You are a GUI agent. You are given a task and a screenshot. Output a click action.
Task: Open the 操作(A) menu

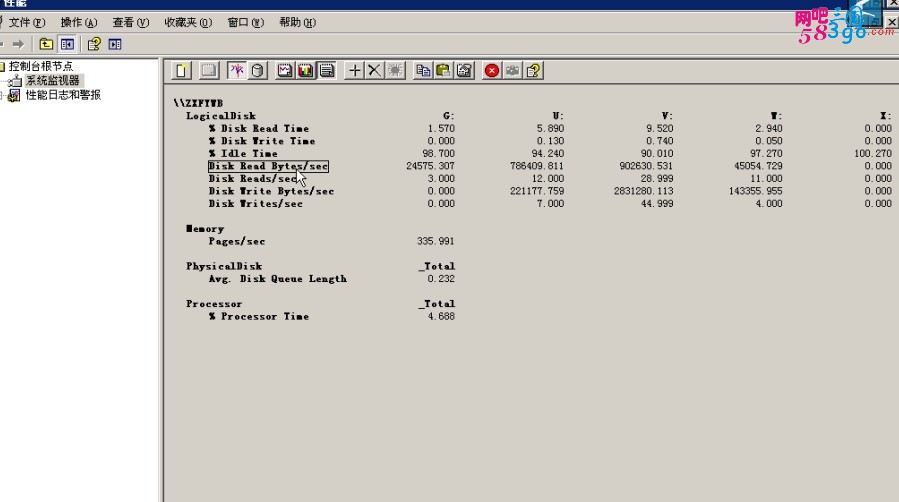tap(79, 22)
